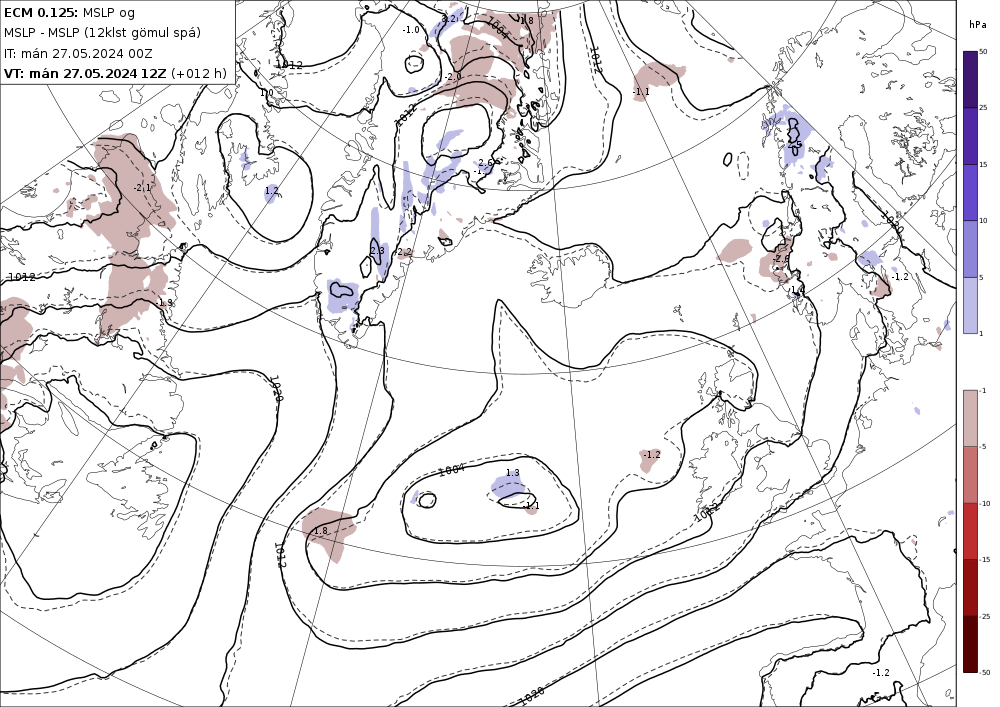
Task: Click the '1012' isobar label at the left edge
Action: click(x=22, y=277)
